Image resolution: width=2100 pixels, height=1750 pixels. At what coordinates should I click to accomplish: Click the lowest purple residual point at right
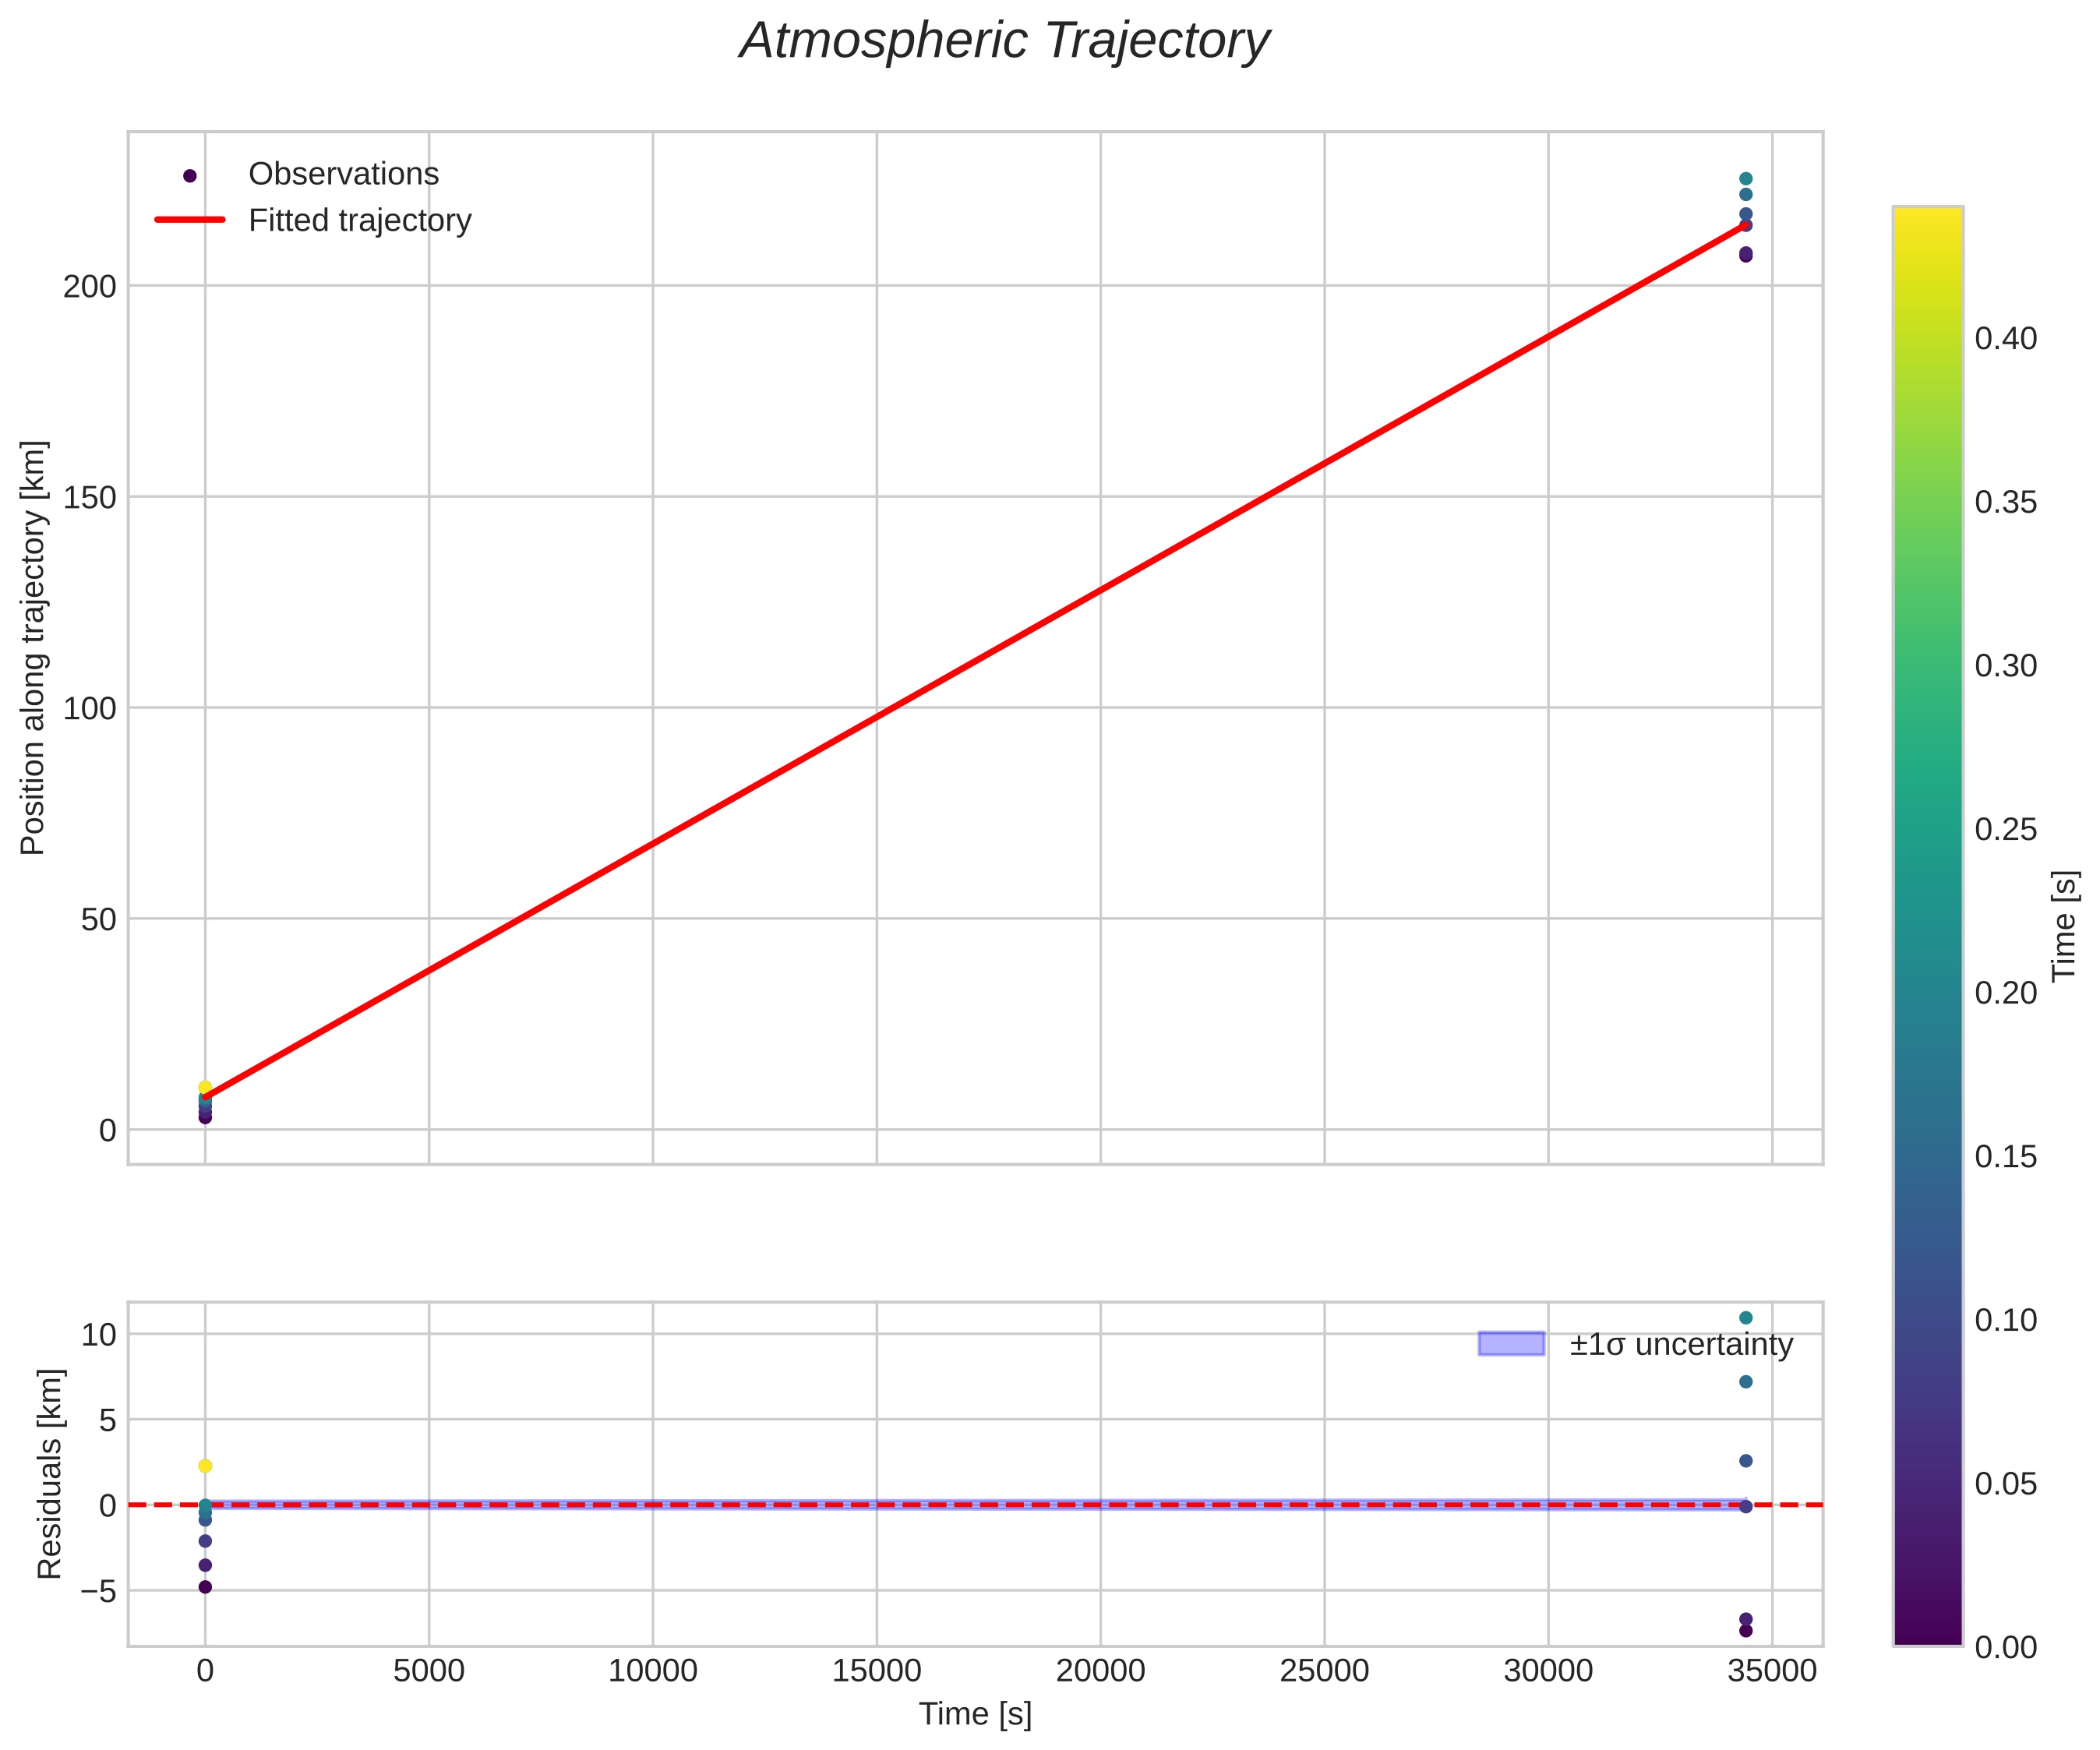(1746, 1631)
